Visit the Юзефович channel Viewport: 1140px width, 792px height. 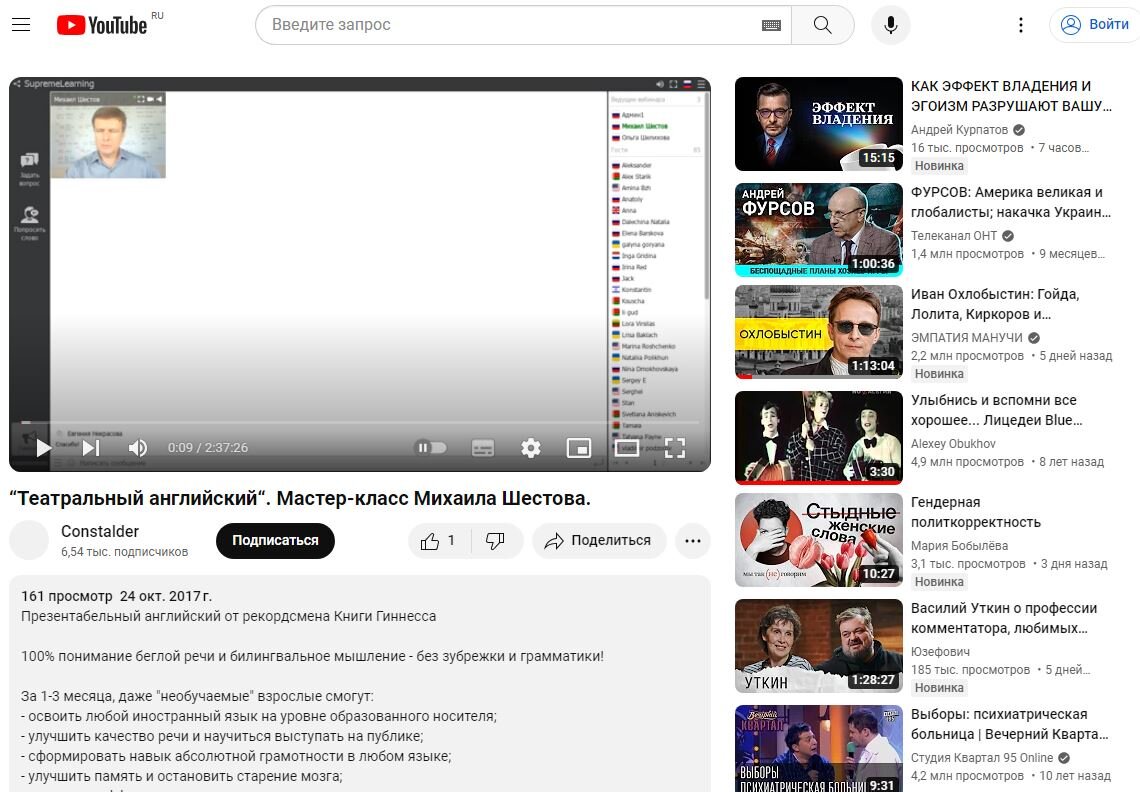click(x=940, y=652)
